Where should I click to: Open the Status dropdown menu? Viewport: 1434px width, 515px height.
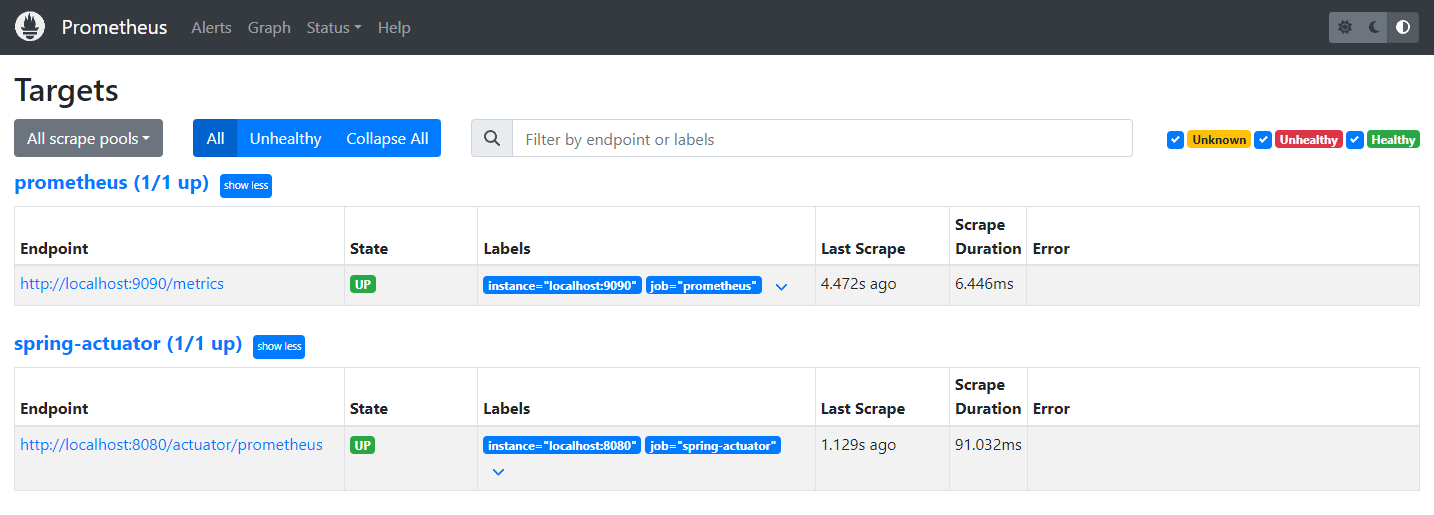(334, 27)
